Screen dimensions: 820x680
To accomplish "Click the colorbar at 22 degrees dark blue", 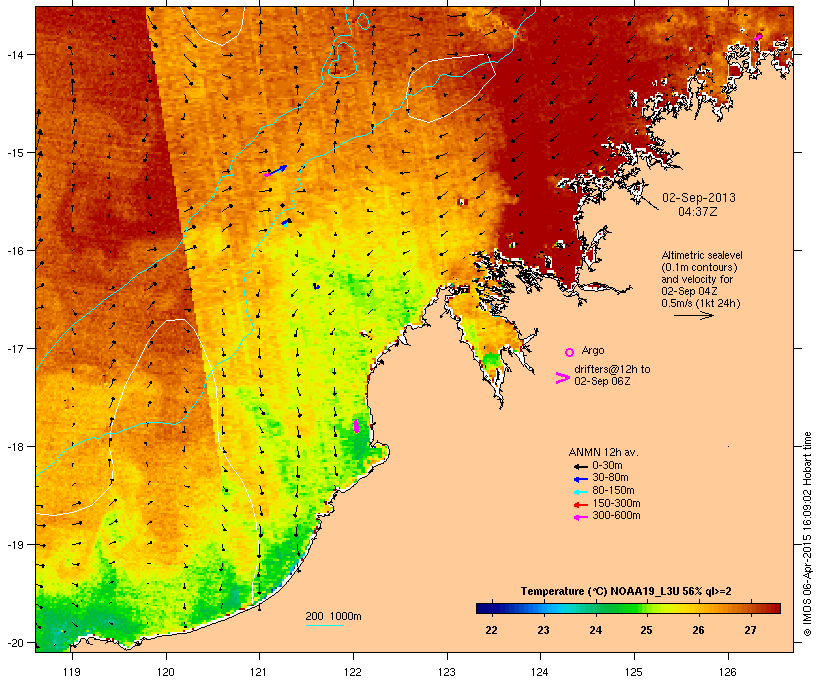I will point(491,608).
